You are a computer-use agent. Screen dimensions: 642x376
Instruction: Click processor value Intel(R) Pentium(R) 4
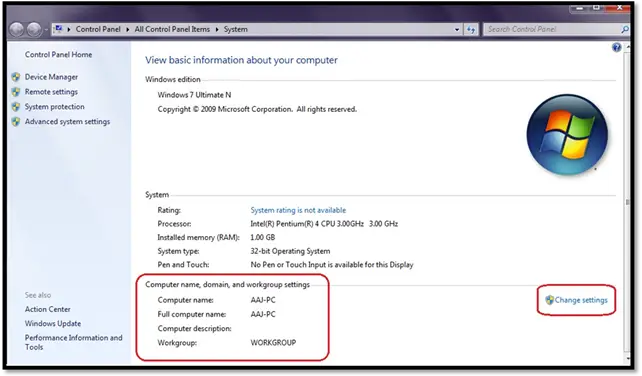pyautogui.click(x=324, y=224)
